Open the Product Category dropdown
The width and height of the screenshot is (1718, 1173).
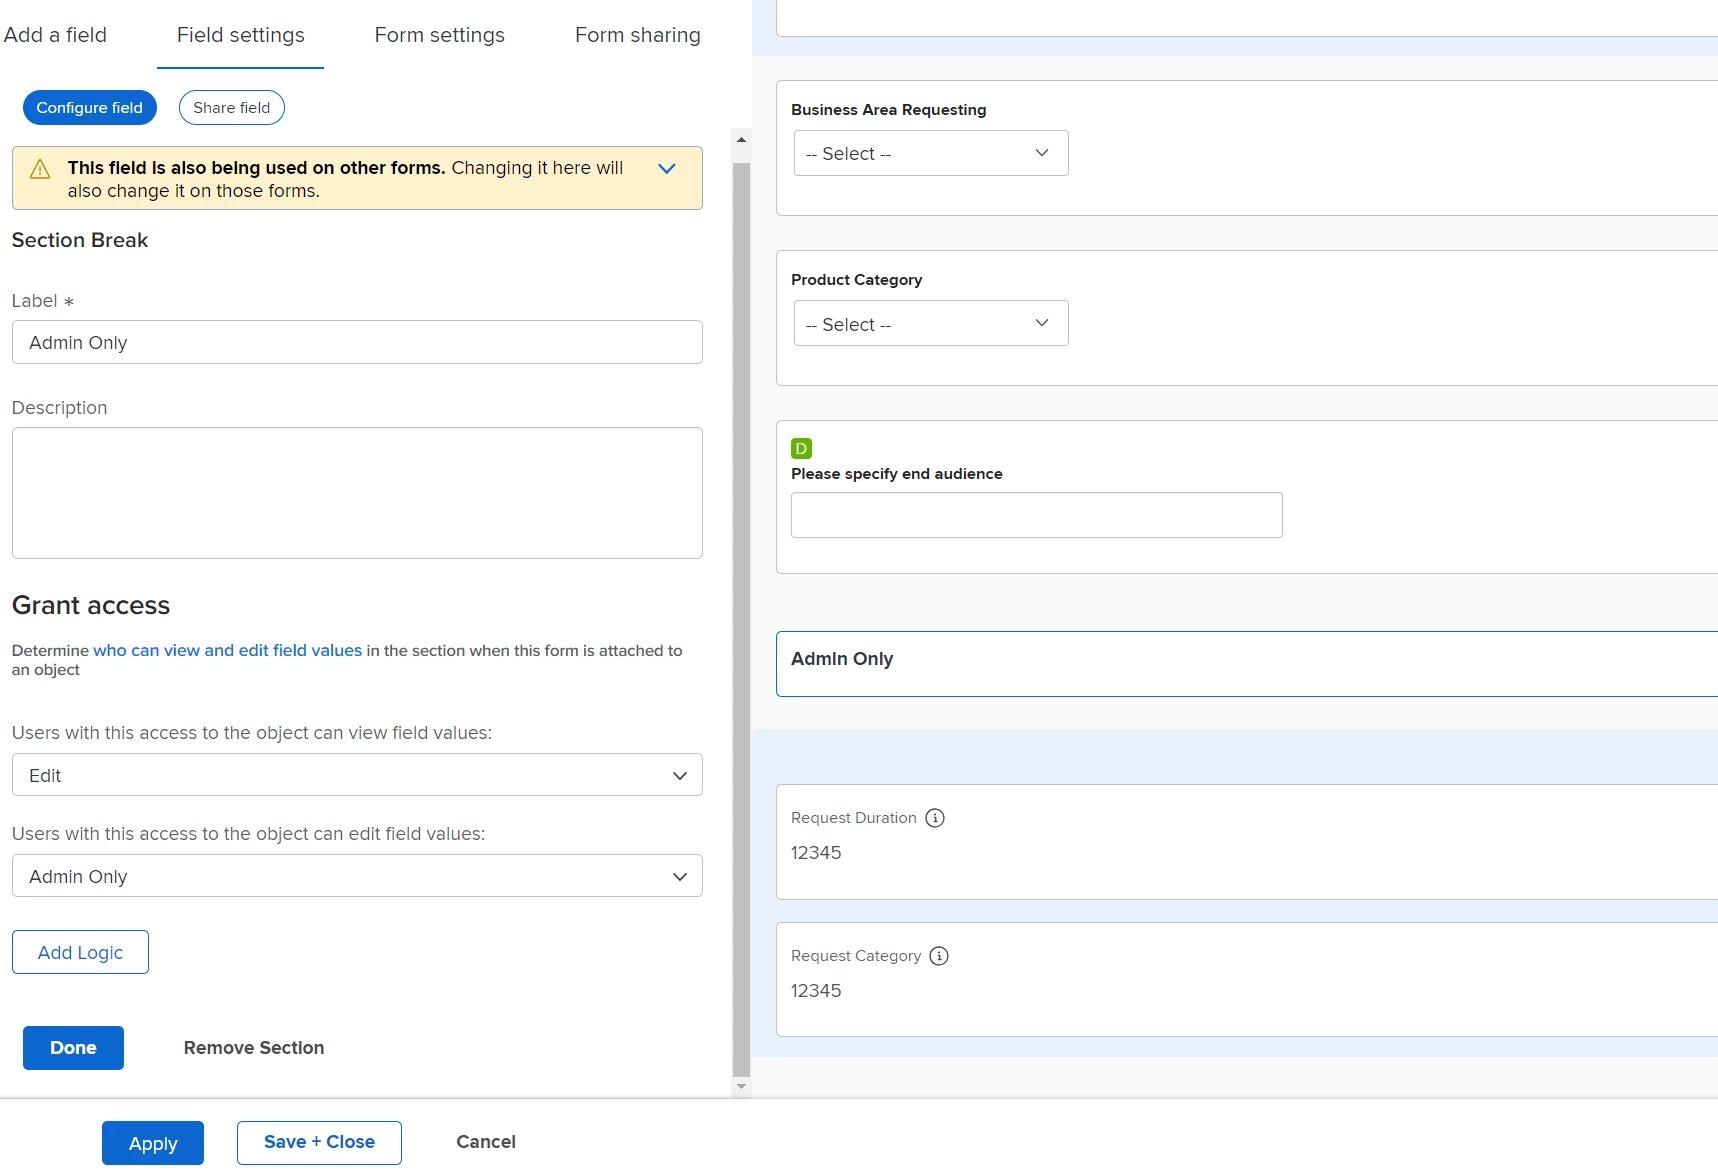coord(931,323)
